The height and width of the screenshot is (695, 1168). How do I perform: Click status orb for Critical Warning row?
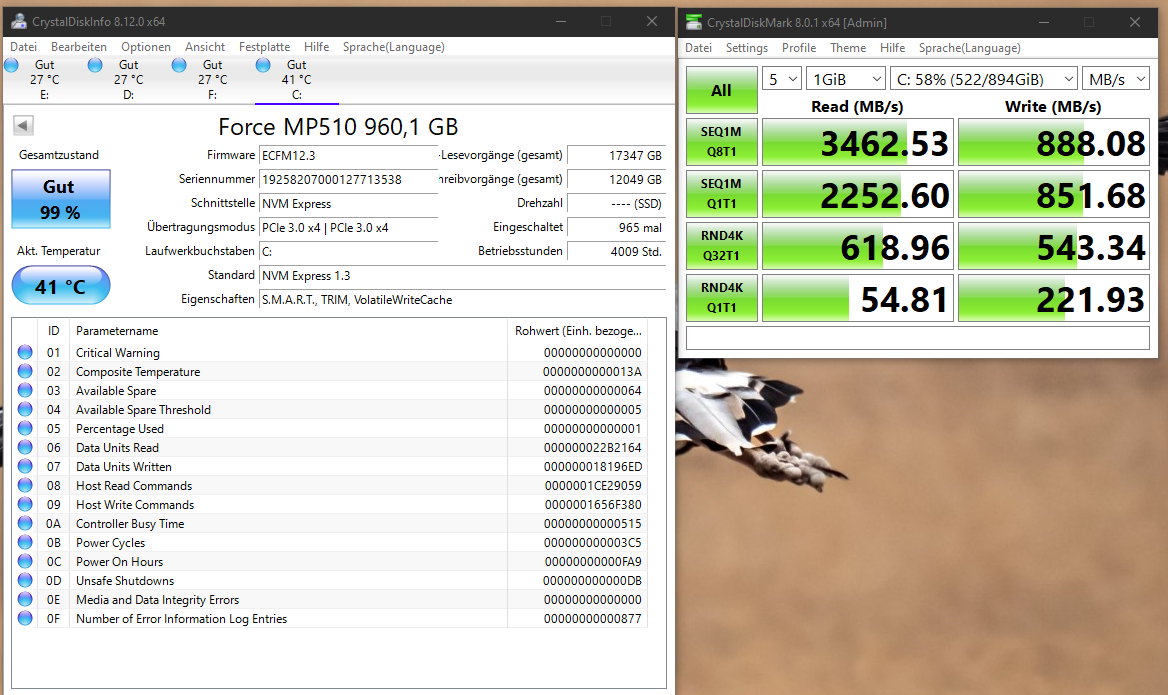25,352
